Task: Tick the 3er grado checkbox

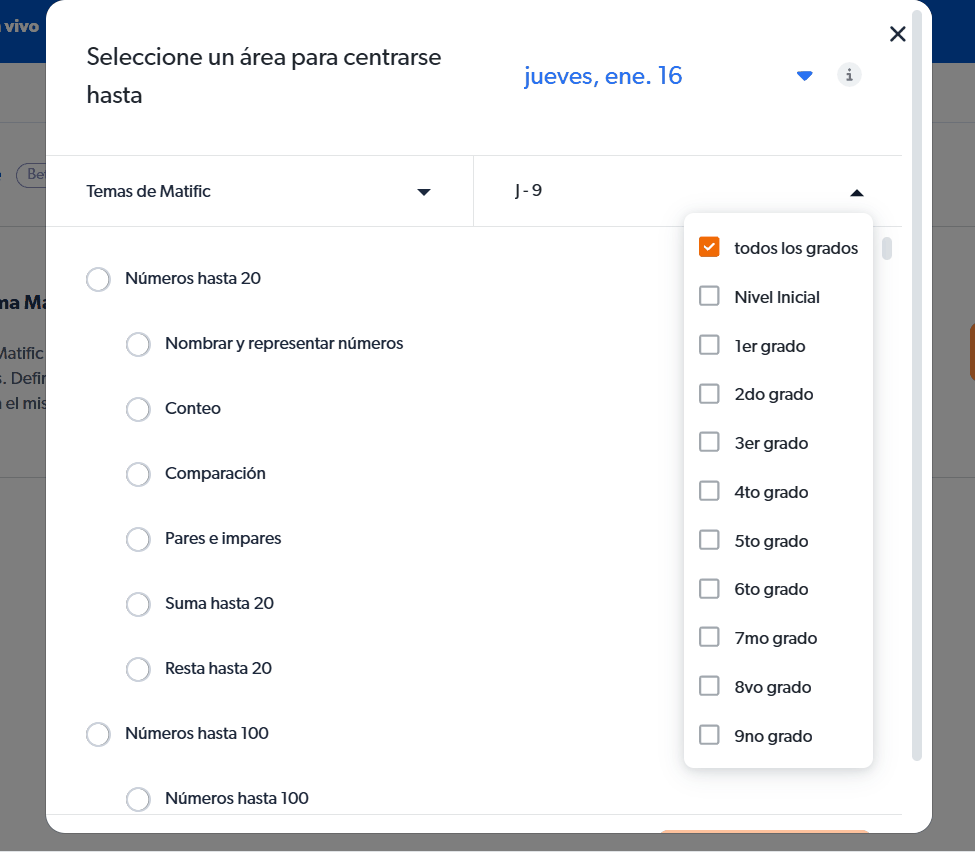Action: (x=709, y=442)
